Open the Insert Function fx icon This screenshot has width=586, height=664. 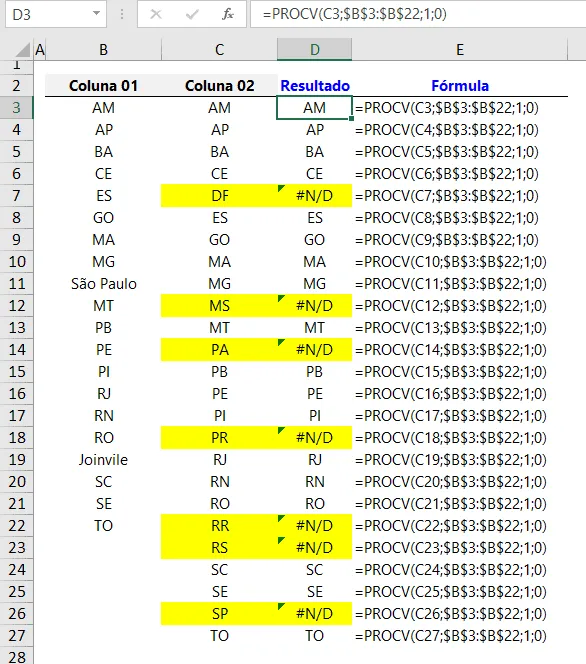(228, 14)
